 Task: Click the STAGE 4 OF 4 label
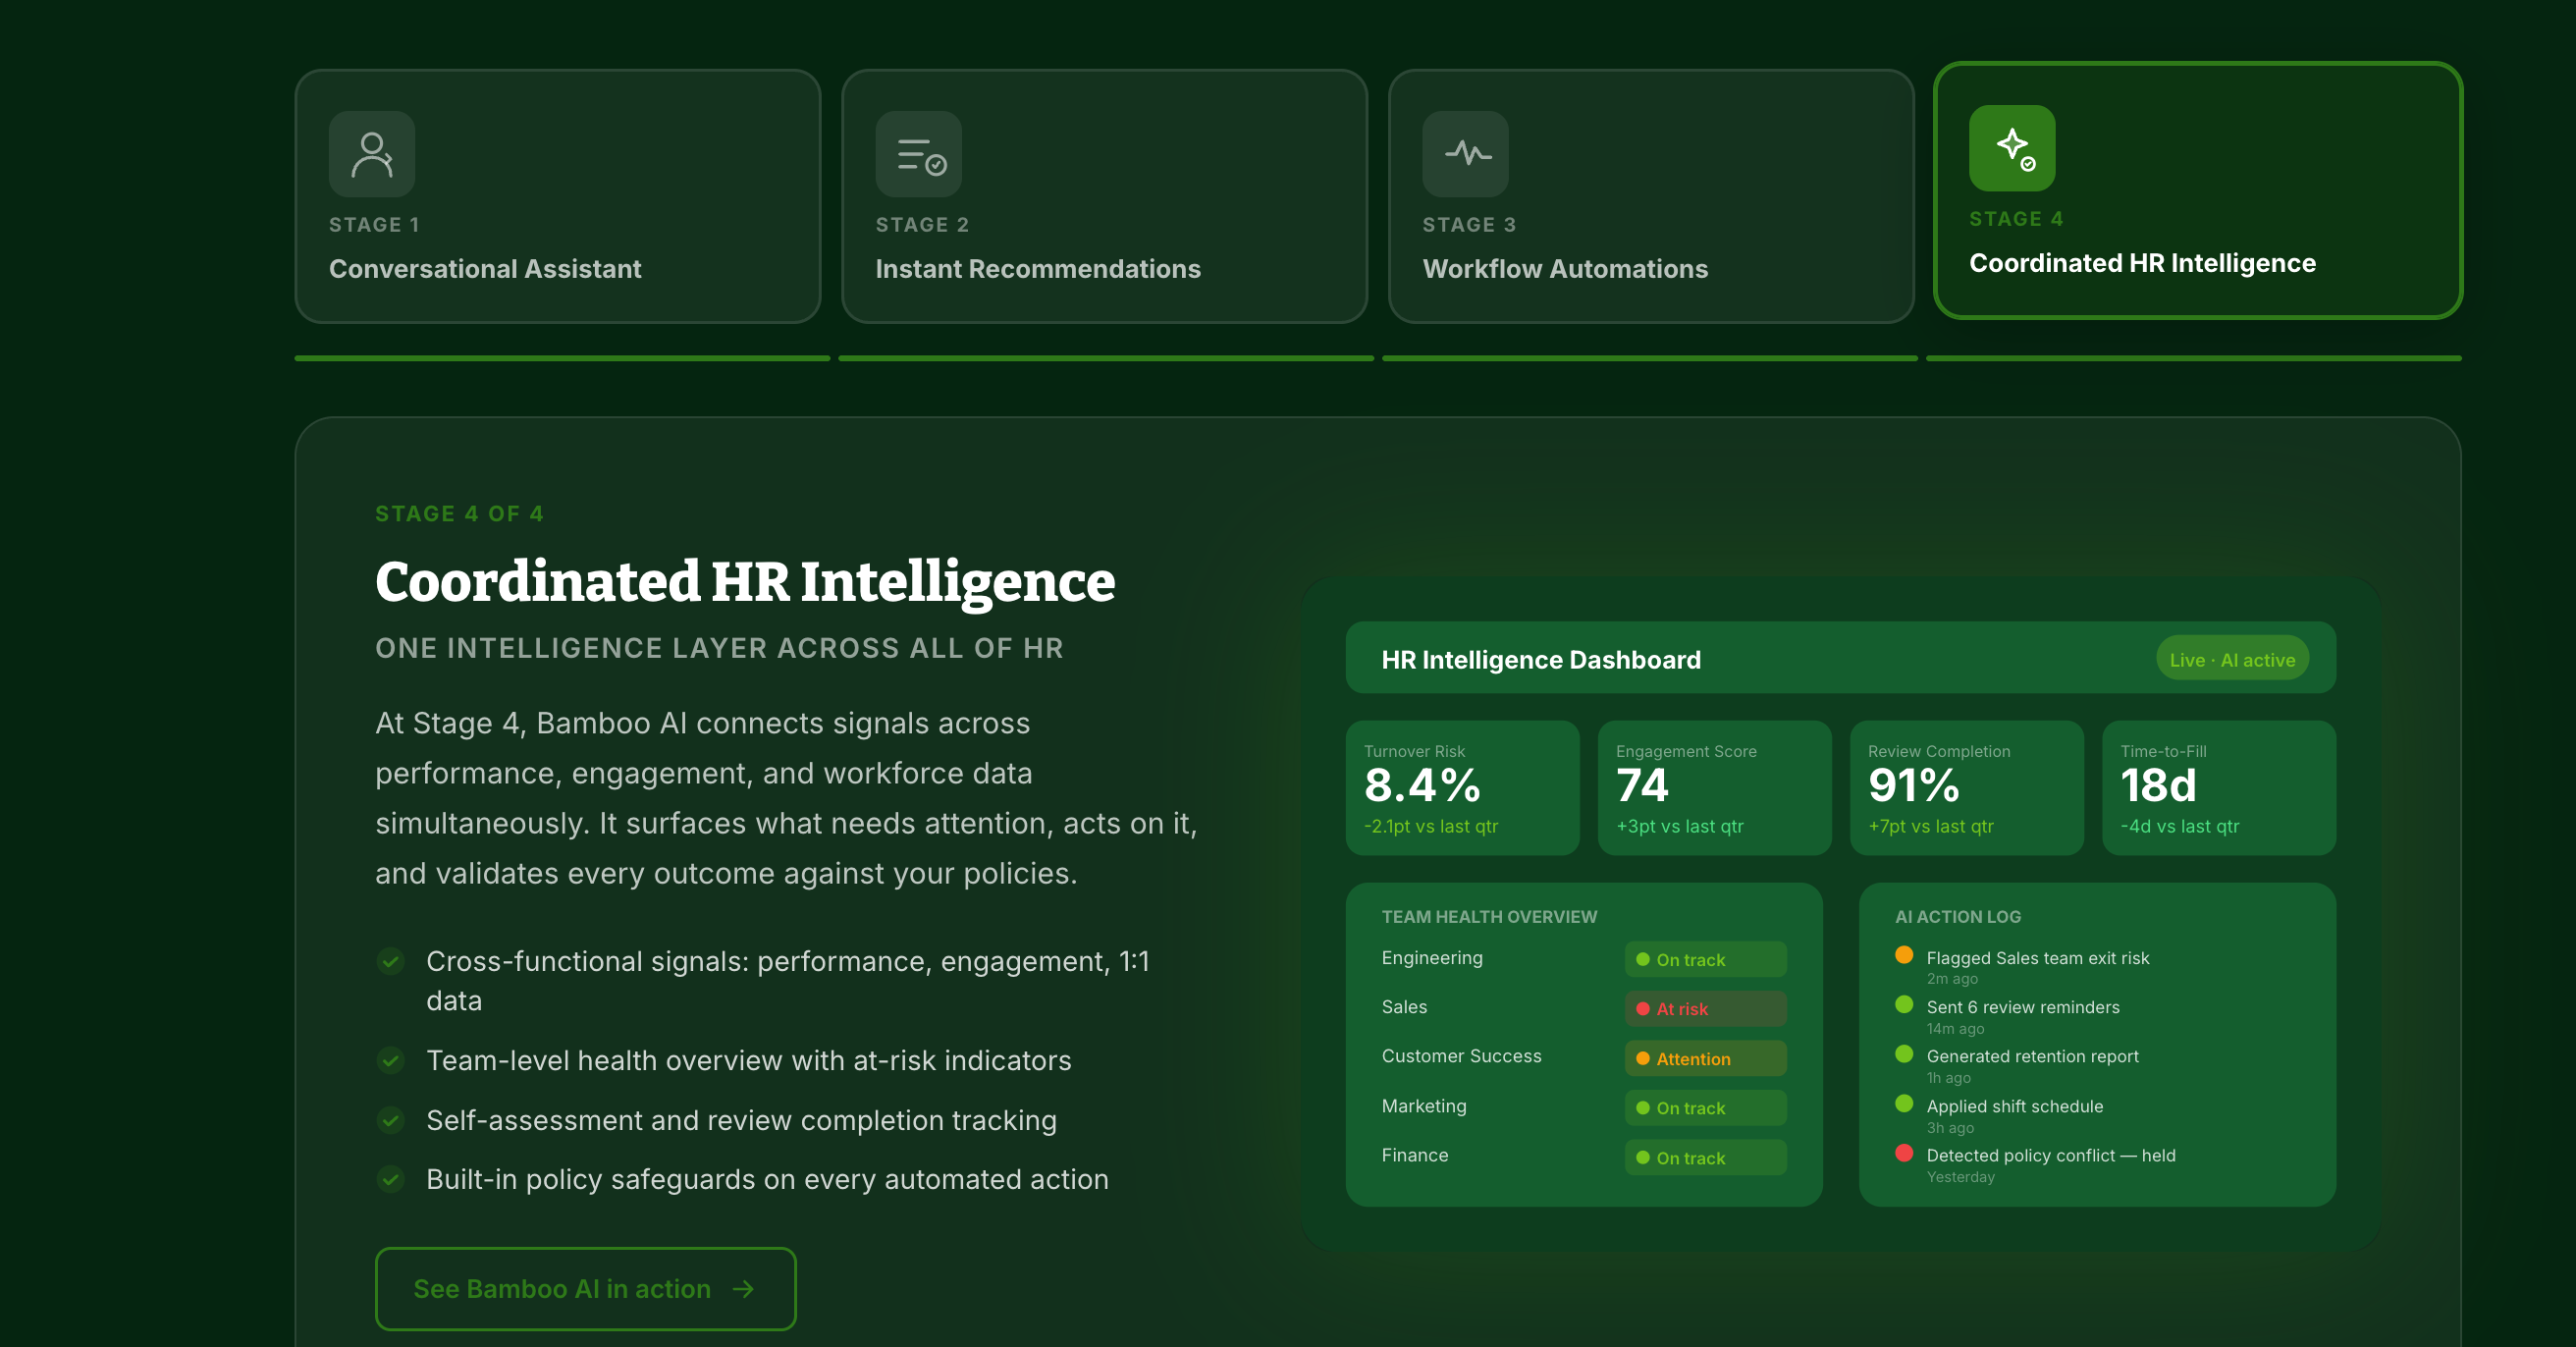(459, 513)
